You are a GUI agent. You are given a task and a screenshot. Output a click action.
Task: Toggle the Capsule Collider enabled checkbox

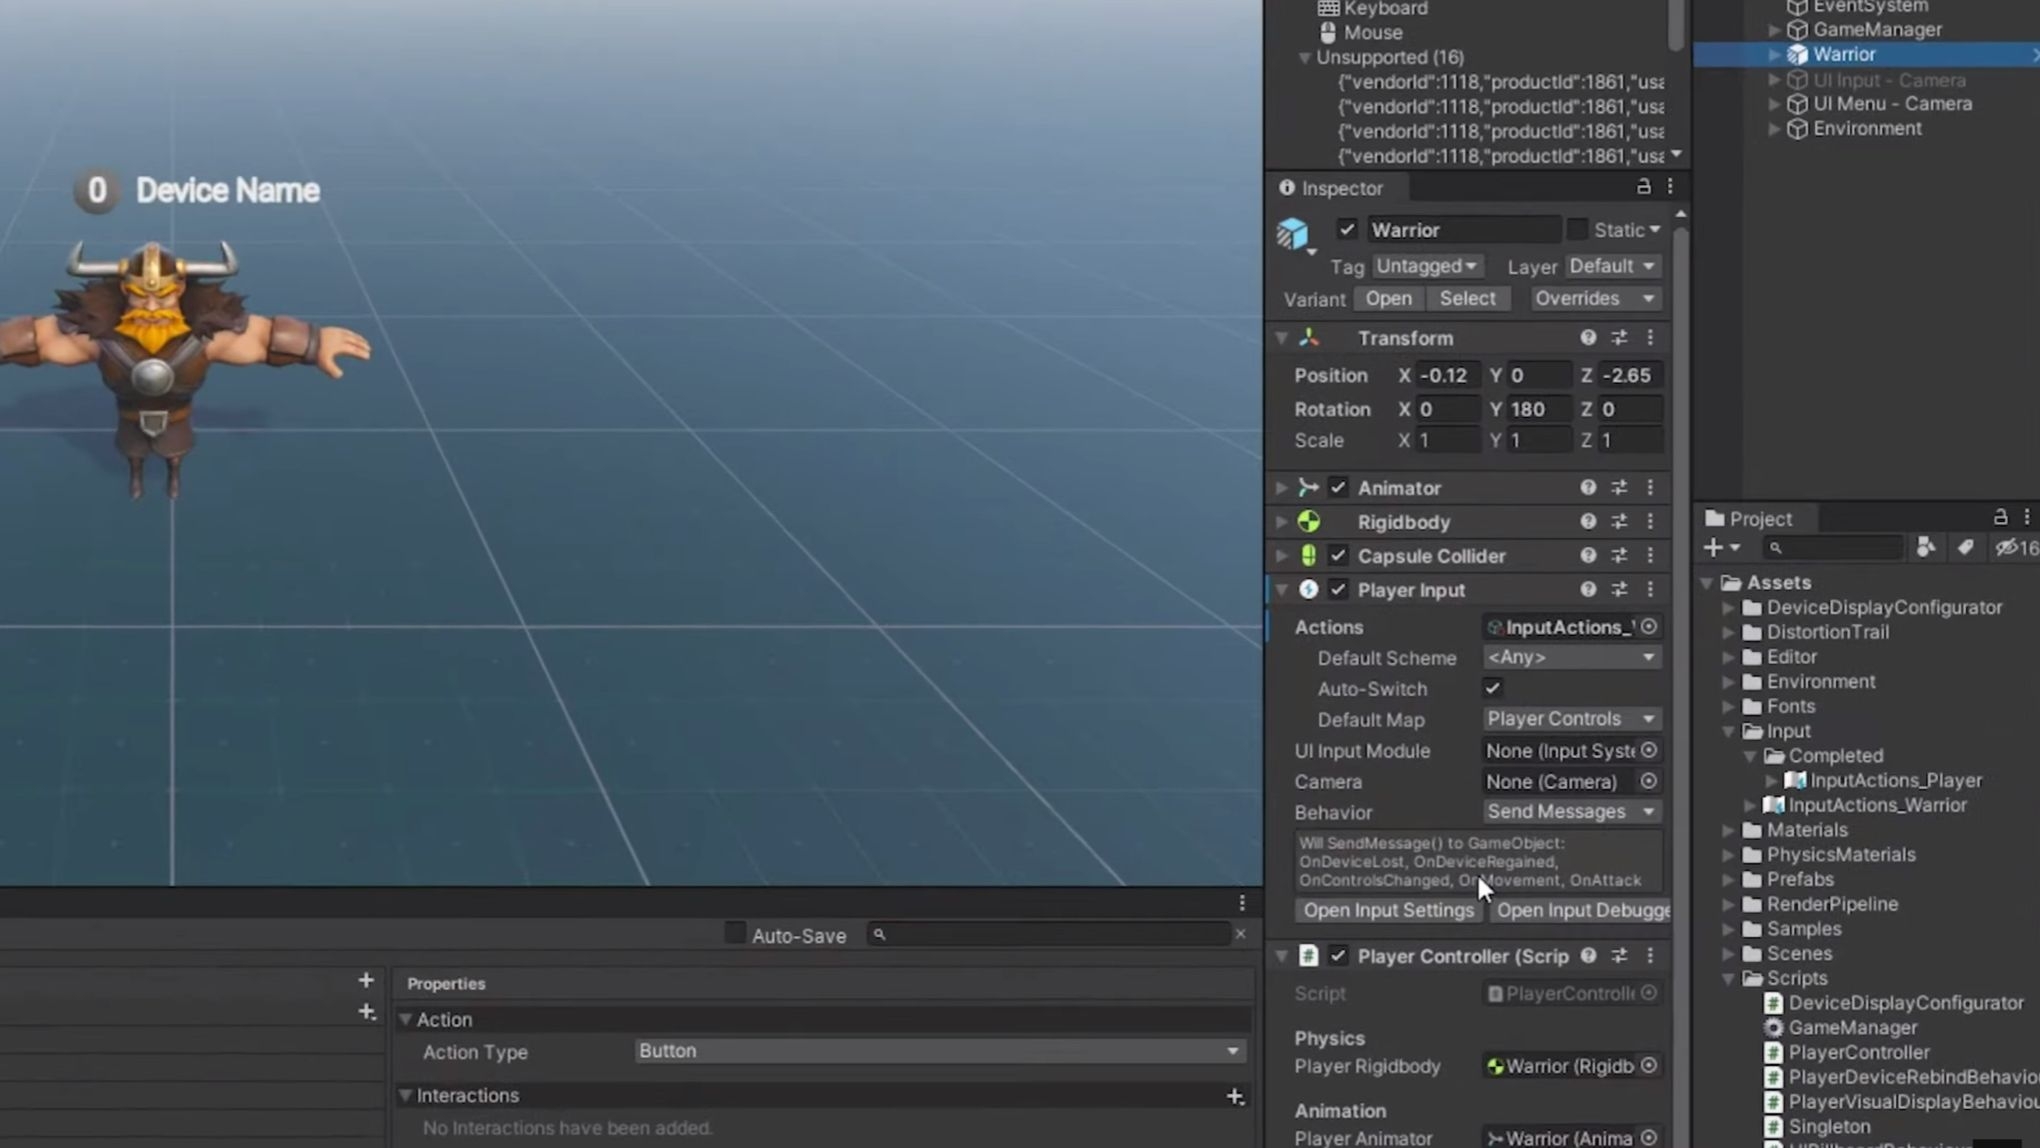pos(1338,556)
